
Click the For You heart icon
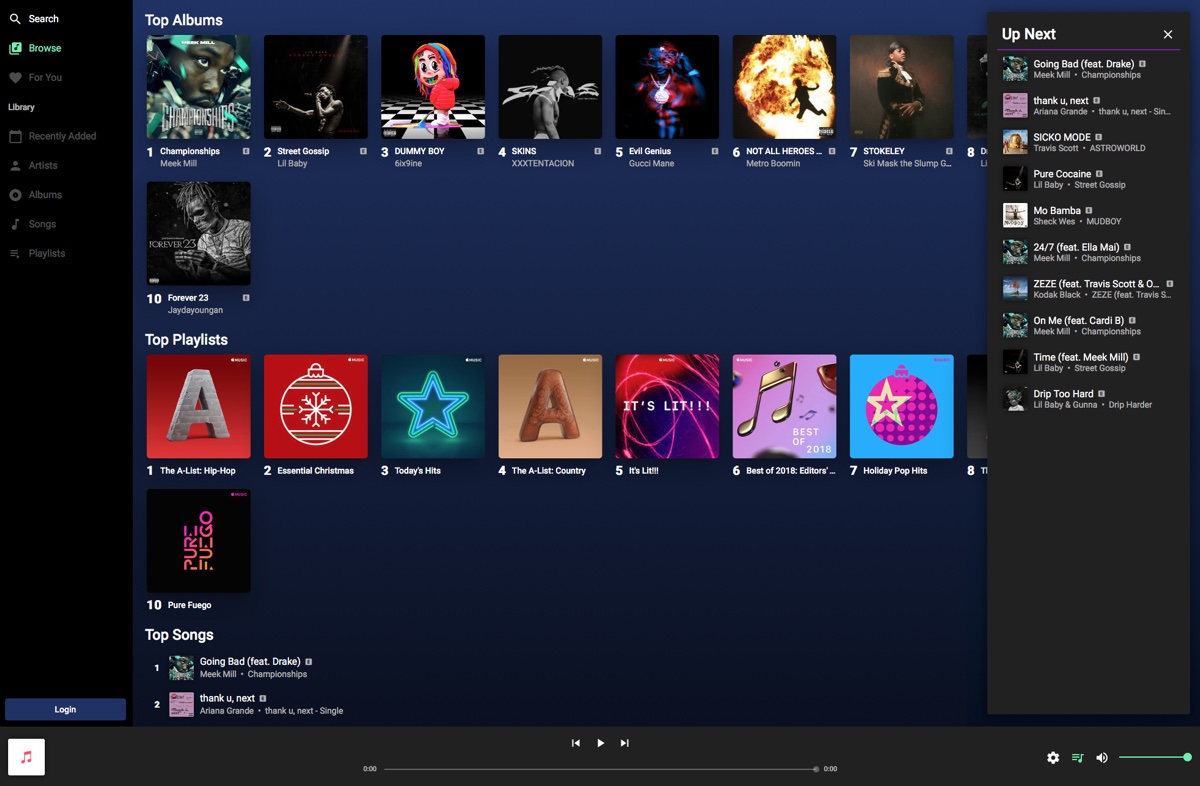click(15, 77)
